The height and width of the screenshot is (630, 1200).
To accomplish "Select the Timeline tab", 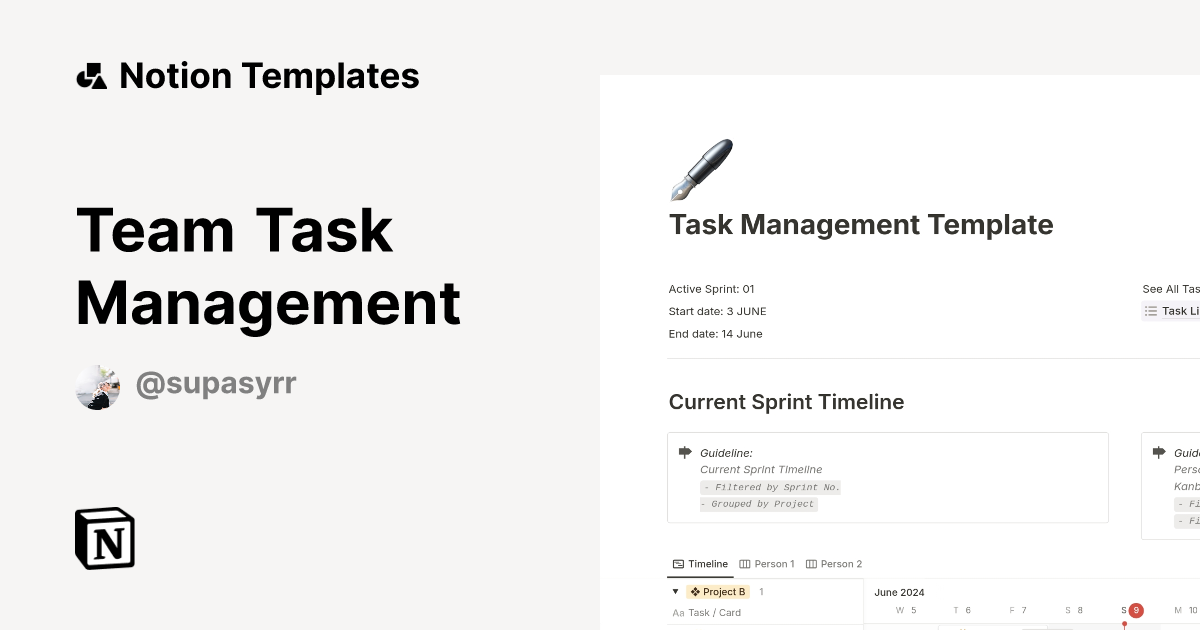I will [707, 564].
